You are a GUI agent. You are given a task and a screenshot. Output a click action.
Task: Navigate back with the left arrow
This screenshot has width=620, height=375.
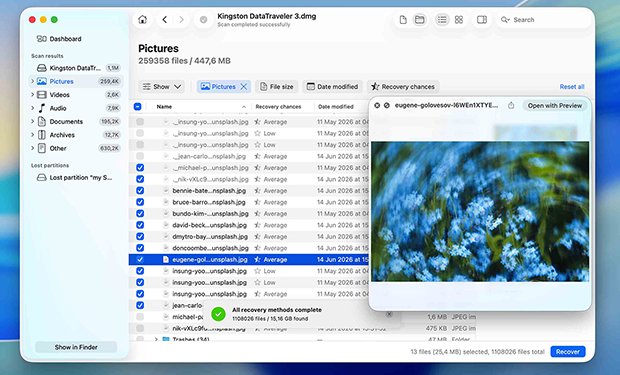(164, 19)
